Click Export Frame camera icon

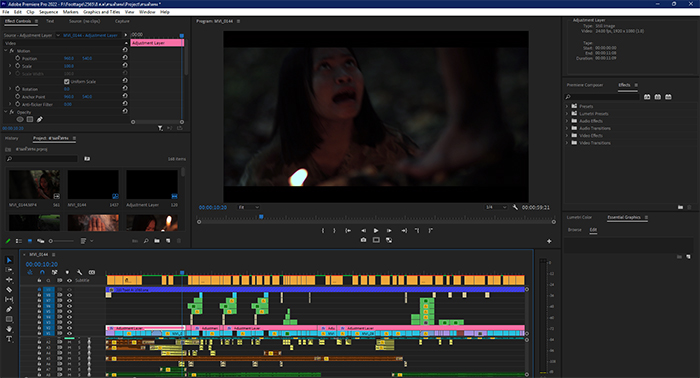coord(363,240)
